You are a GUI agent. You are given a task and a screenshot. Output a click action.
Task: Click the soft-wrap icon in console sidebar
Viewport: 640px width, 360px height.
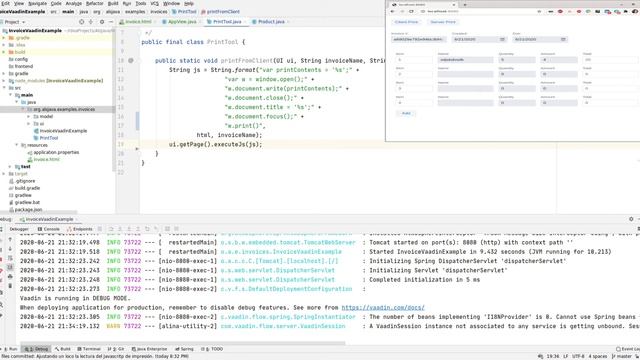coord(10,258)
